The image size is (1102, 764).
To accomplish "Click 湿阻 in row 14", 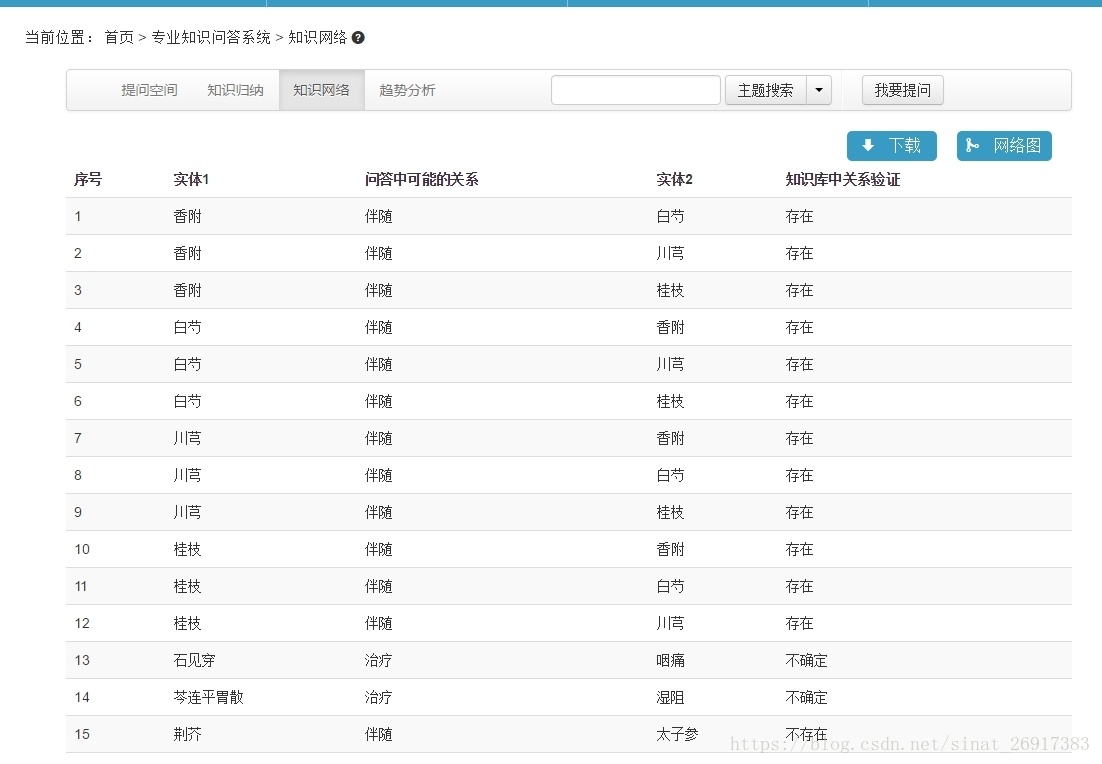I will 670,697.
